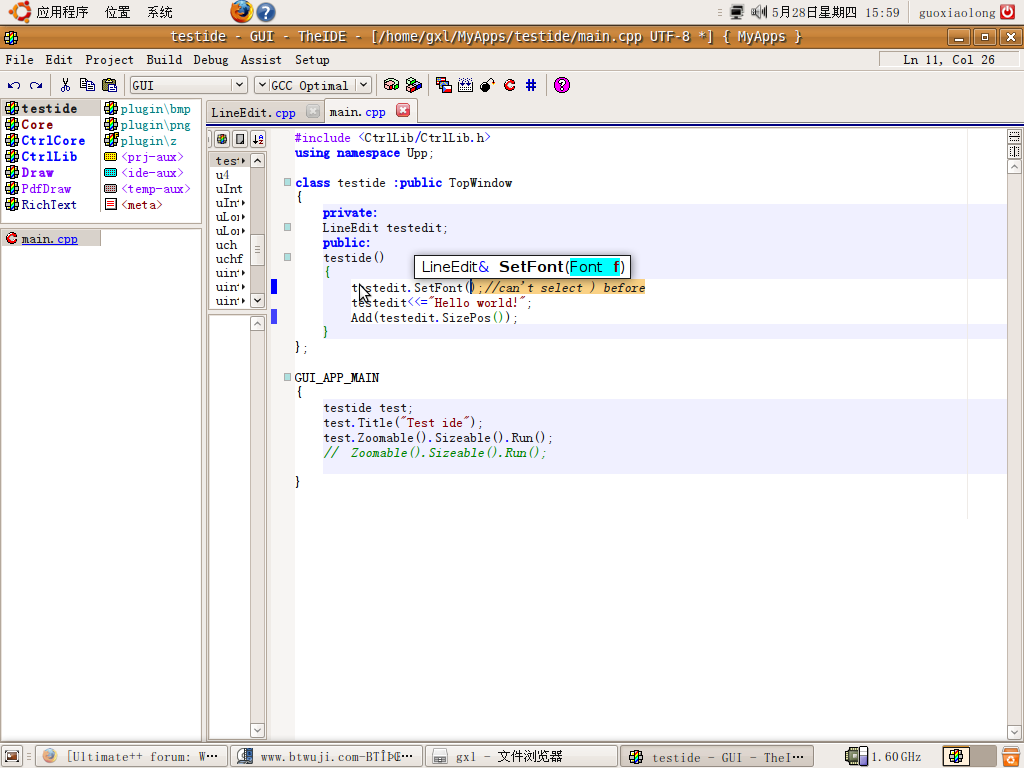Select the CtrlLib package in list
This screenshot has height=768, width=1024.
tap(49, 157)
